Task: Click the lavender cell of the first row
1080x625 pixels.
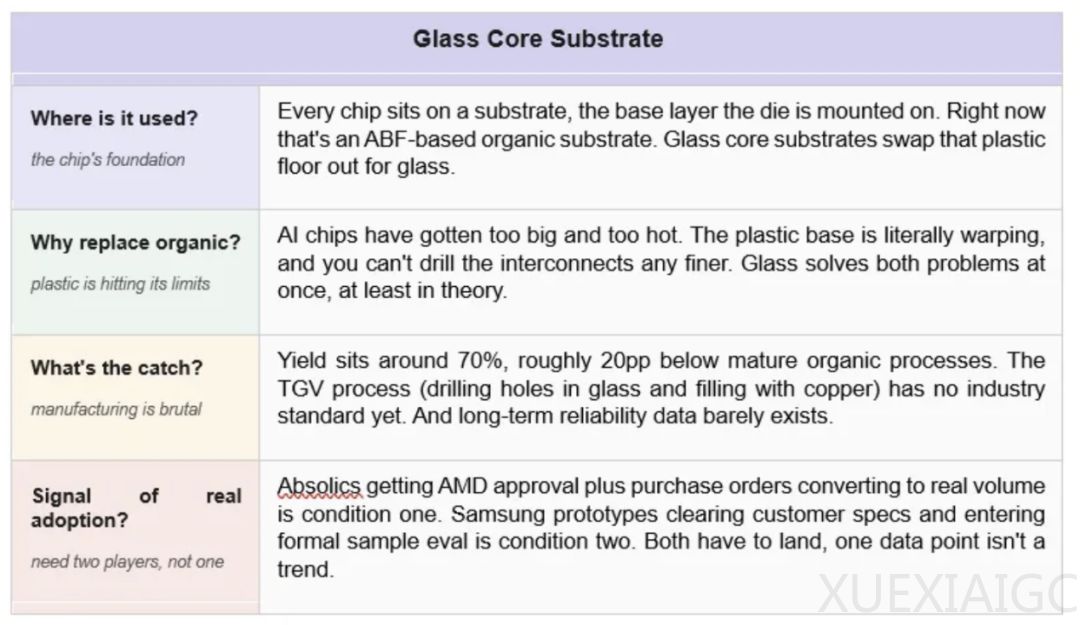Action: (x=136, y=147)
